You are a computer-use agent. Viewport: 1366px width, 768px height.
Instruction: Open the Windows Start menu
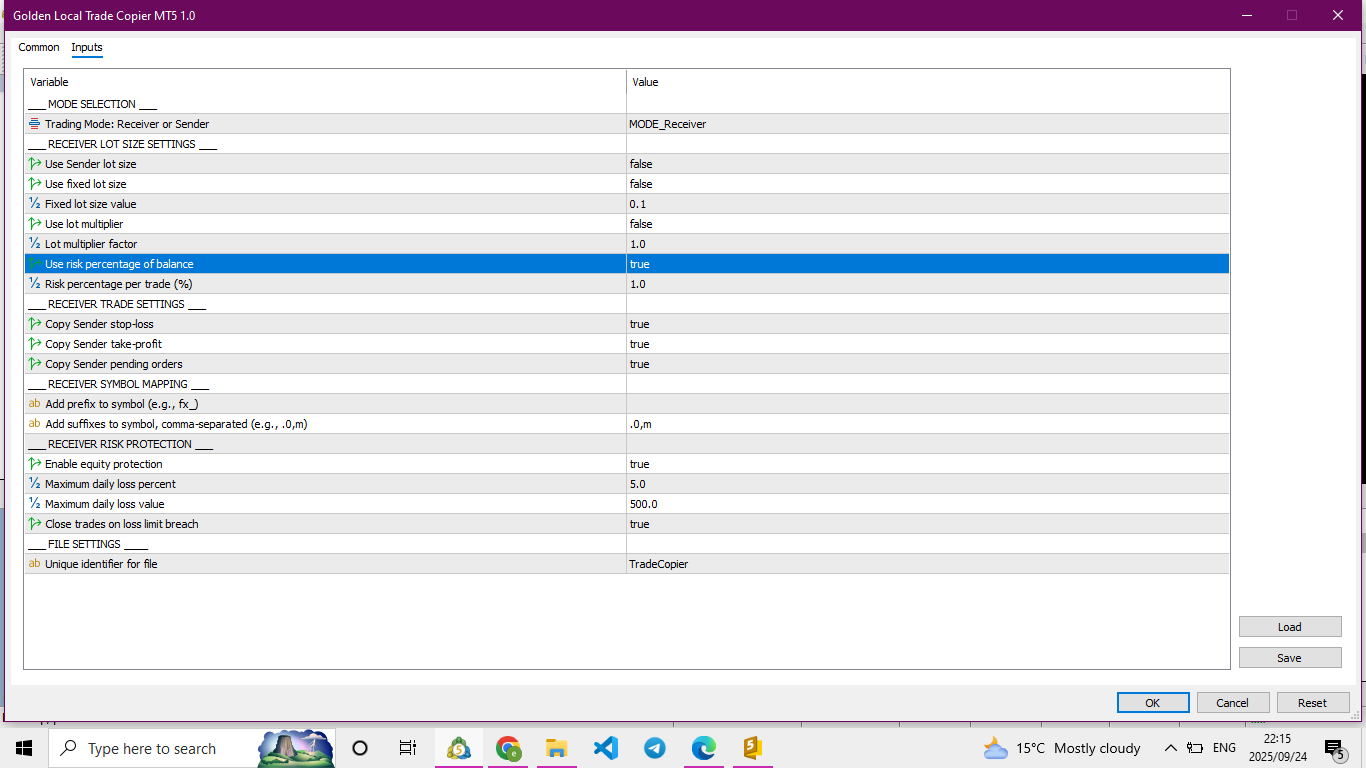[24, 748]
